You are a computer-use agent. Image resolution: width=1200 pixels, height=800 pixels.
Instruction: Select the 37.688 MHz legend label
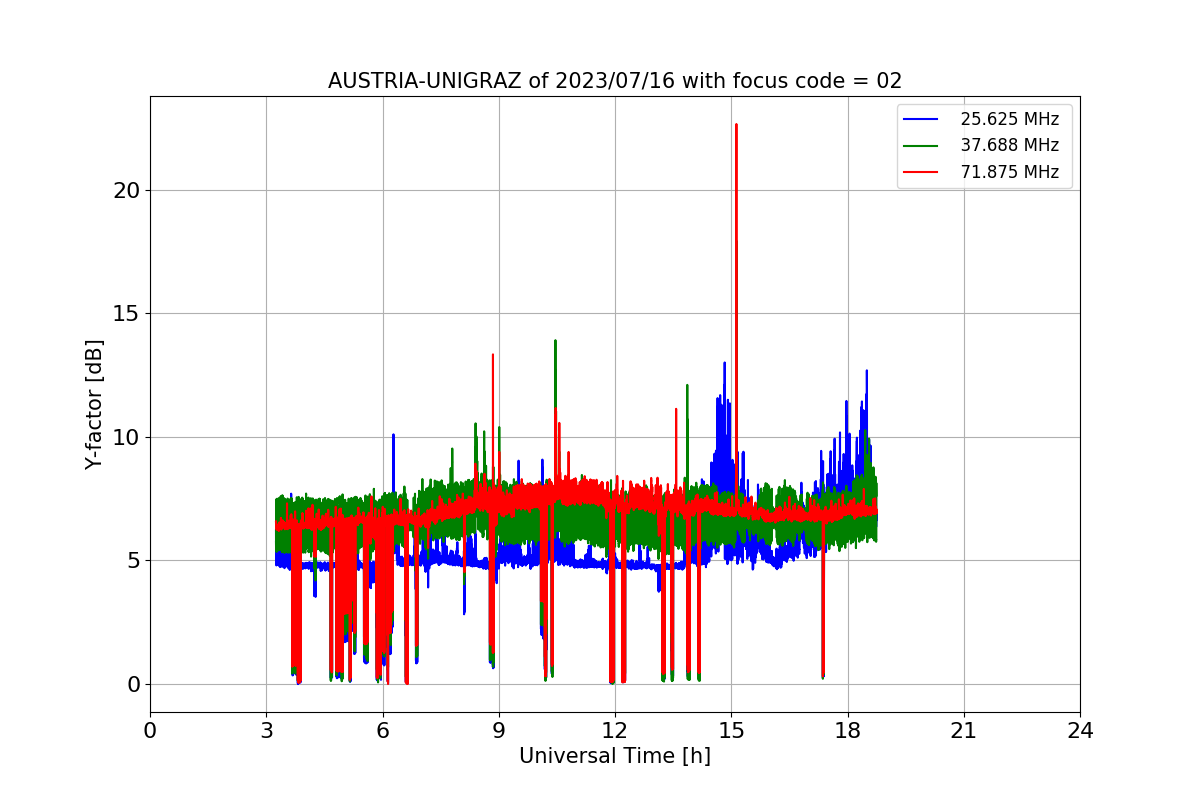coord(1009,145)
